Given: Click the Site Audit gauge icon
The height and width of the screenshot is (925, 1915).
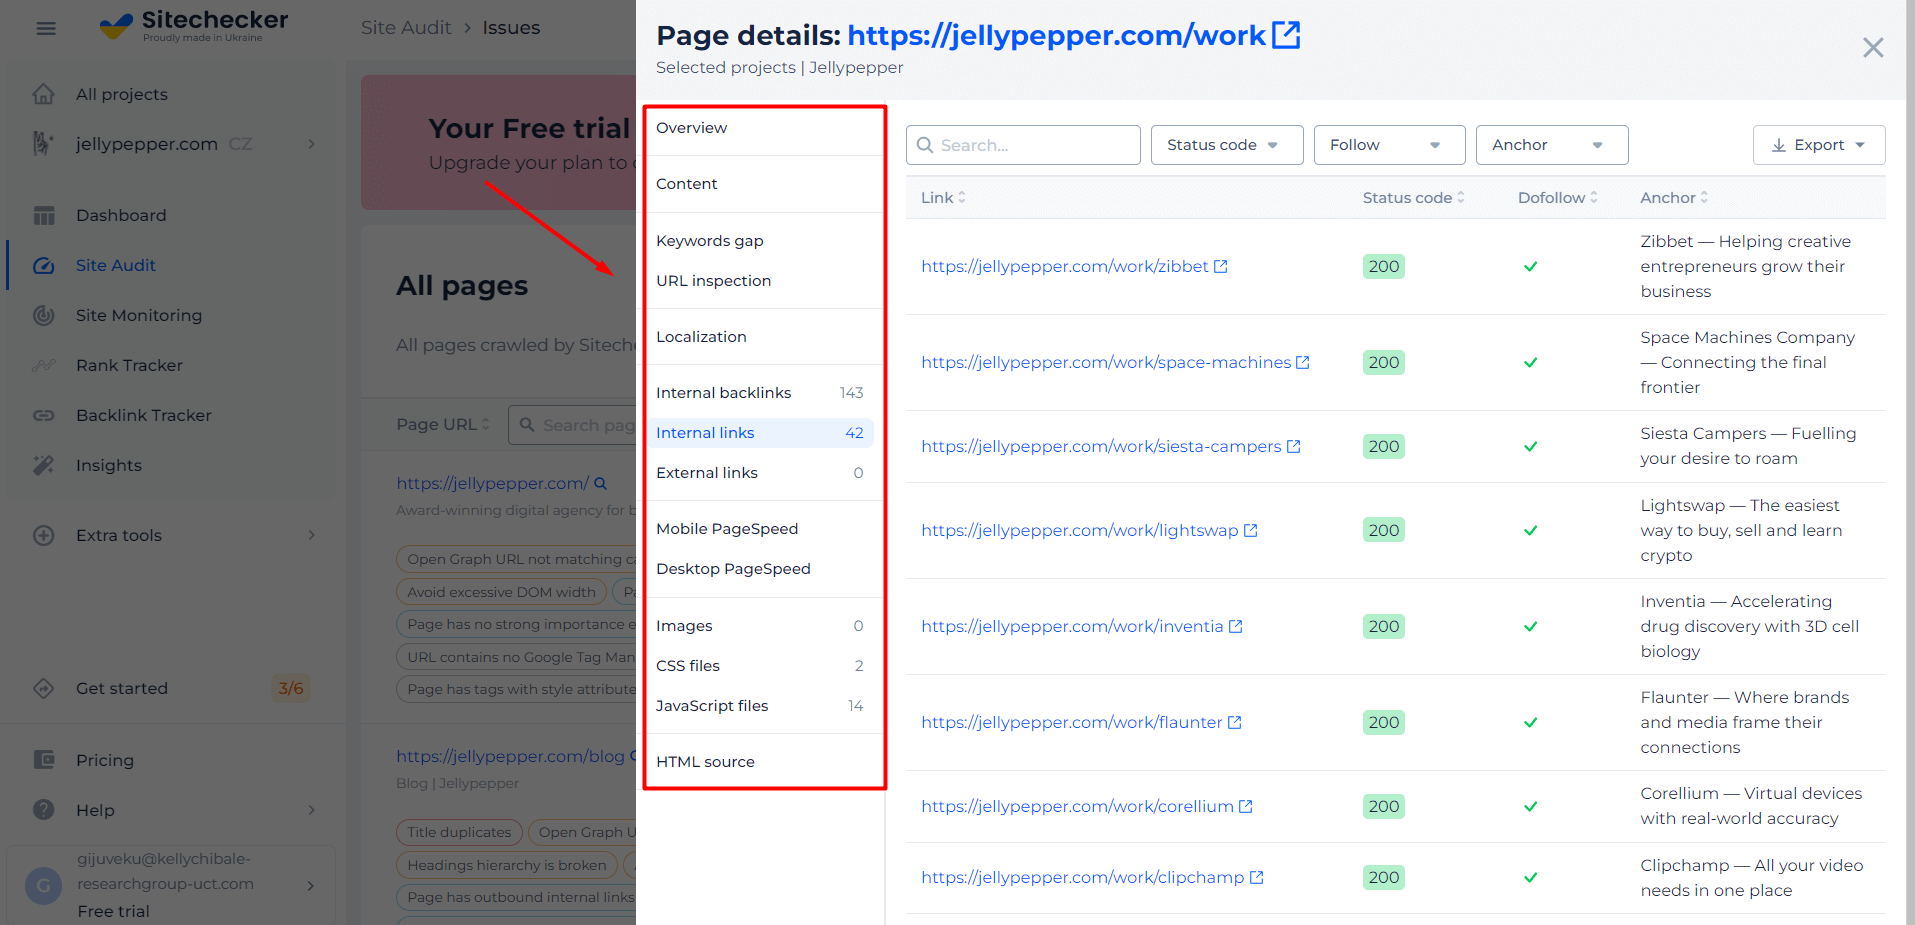Looking at the screenshot, I should 44,265.
